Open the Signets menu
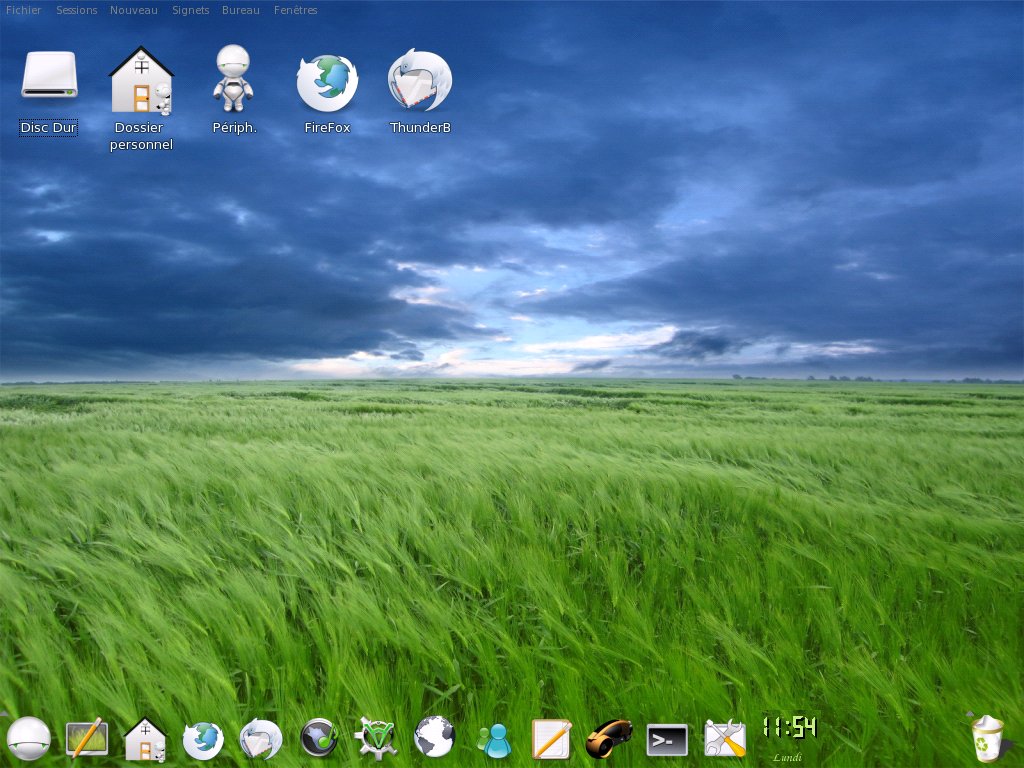The width and height of the screenshot is (1024, 768). pyautogui.click(x=191, y=10)
